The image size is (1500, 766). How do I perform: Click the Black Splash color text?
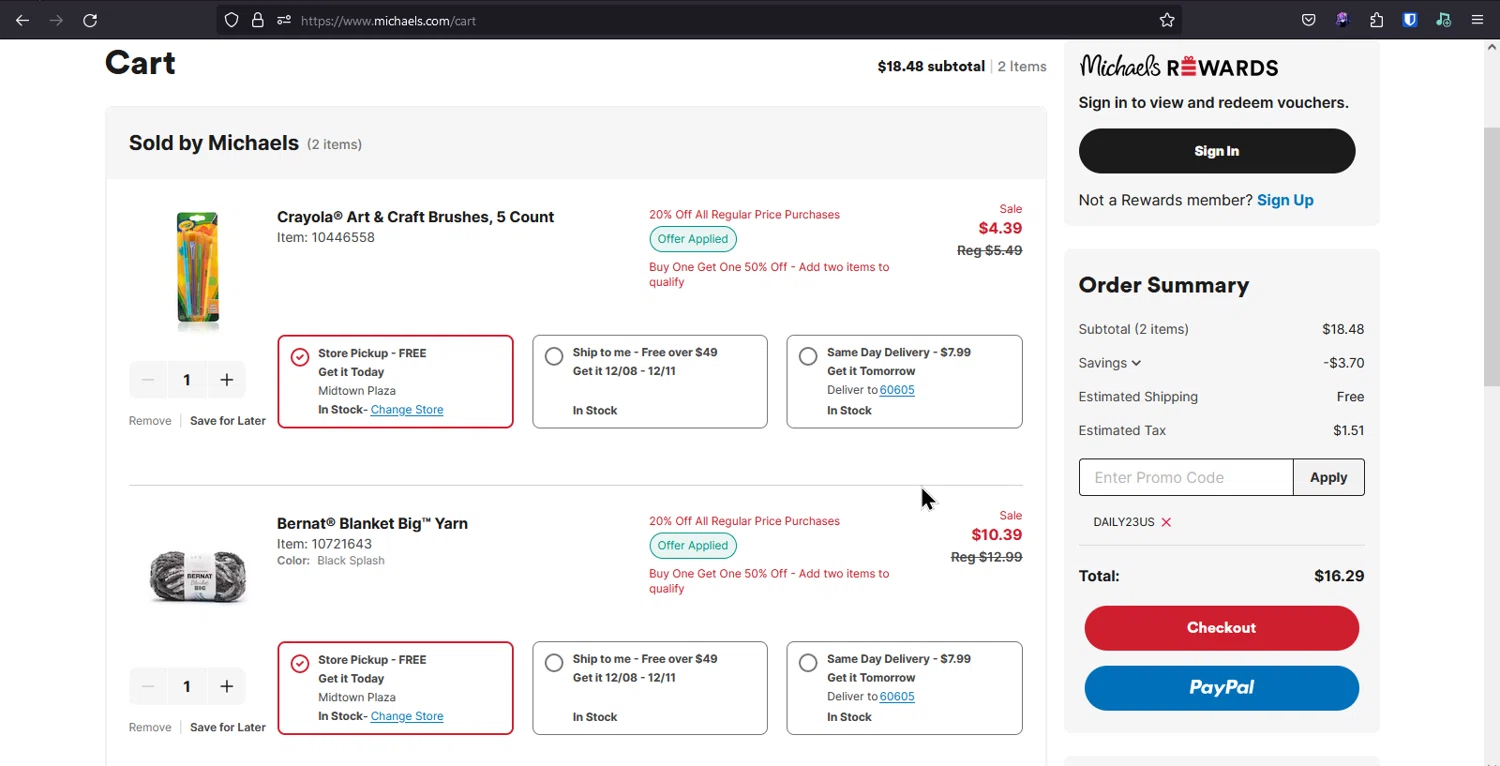351,561
